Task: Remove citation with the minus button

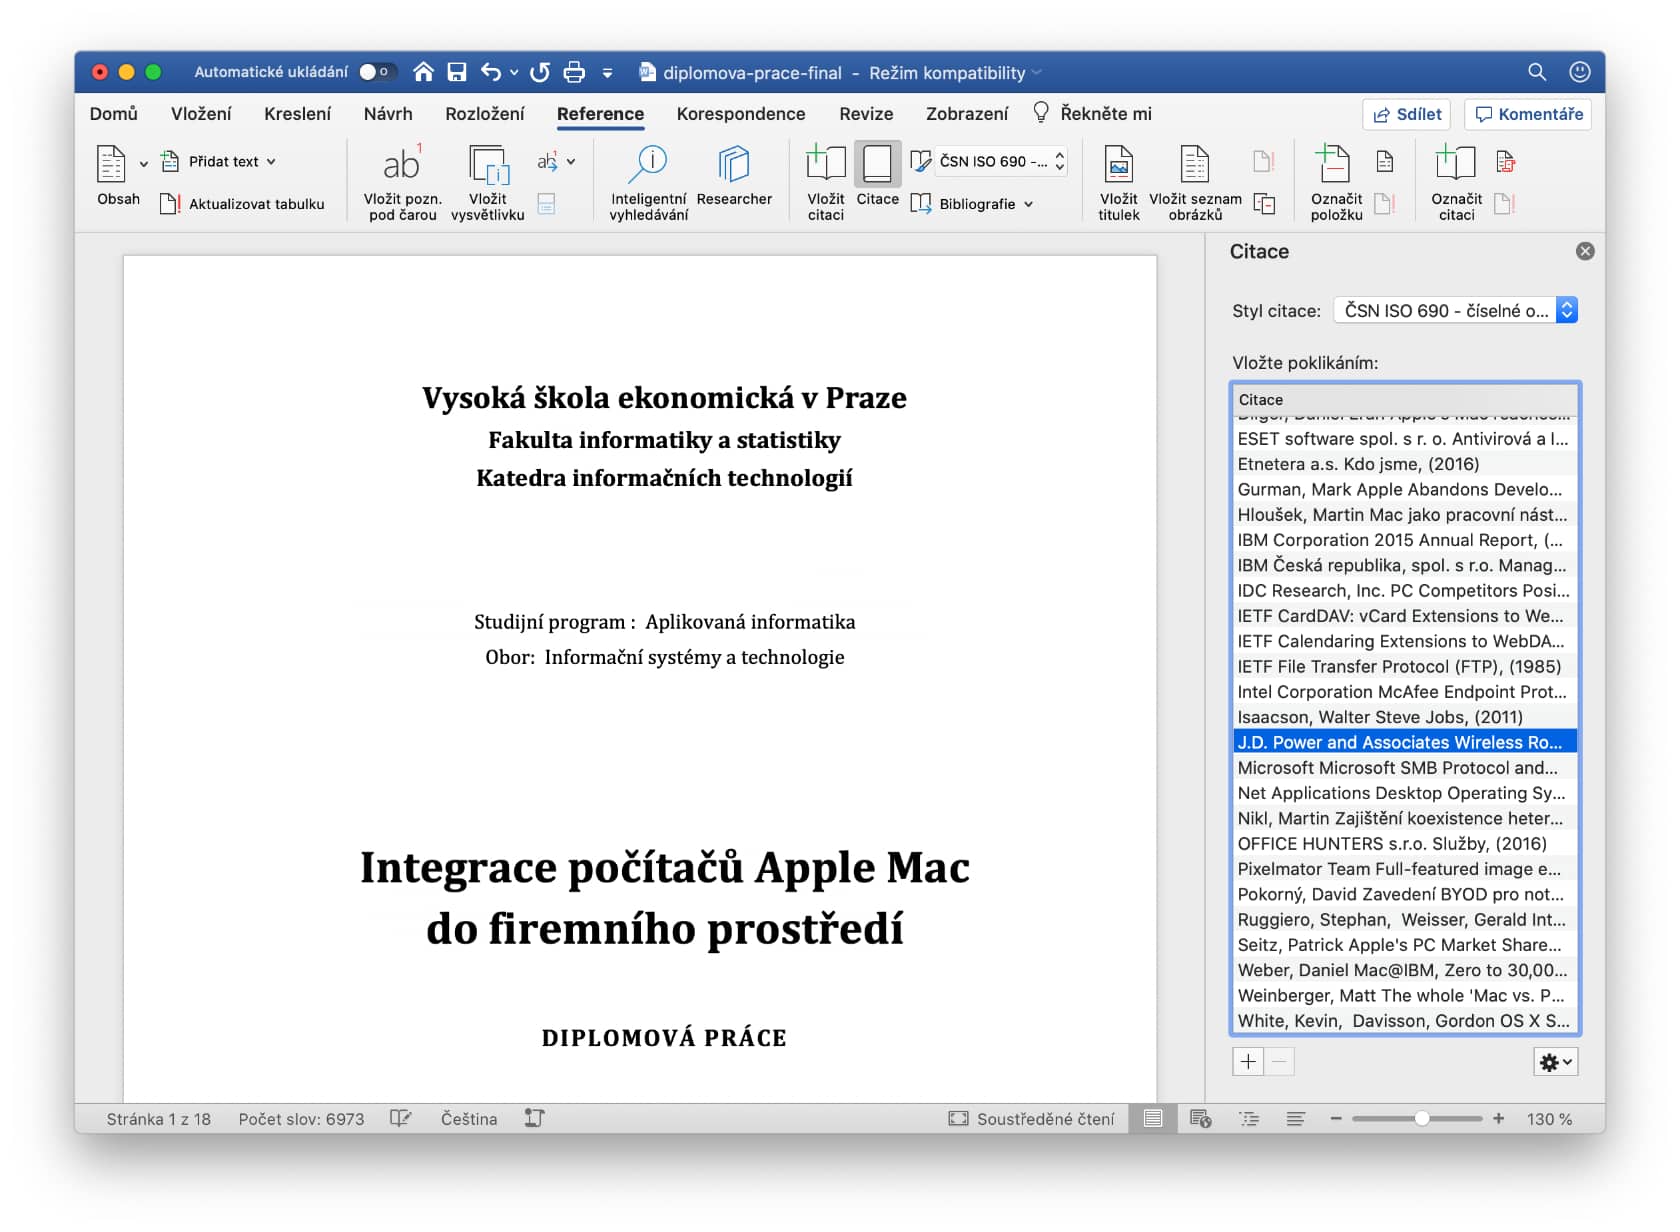Action: point(1279,1062)
